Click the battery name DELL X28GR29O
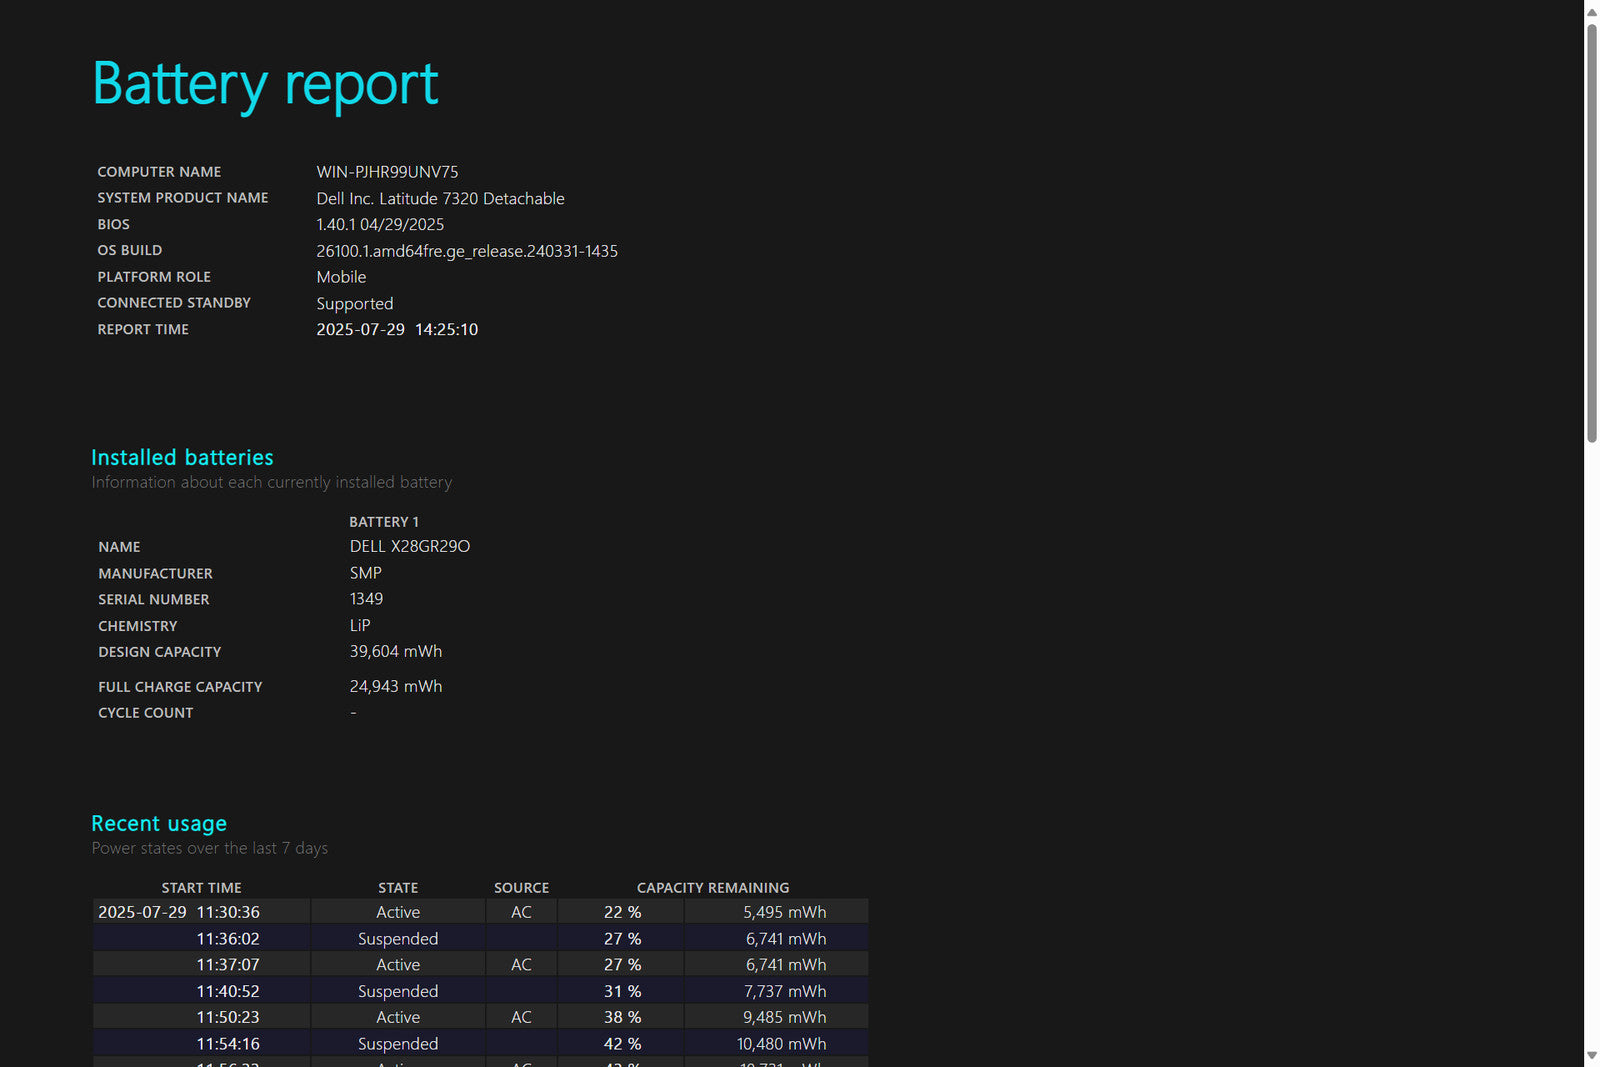The image size is (1600, 1067). click(409, 547)
